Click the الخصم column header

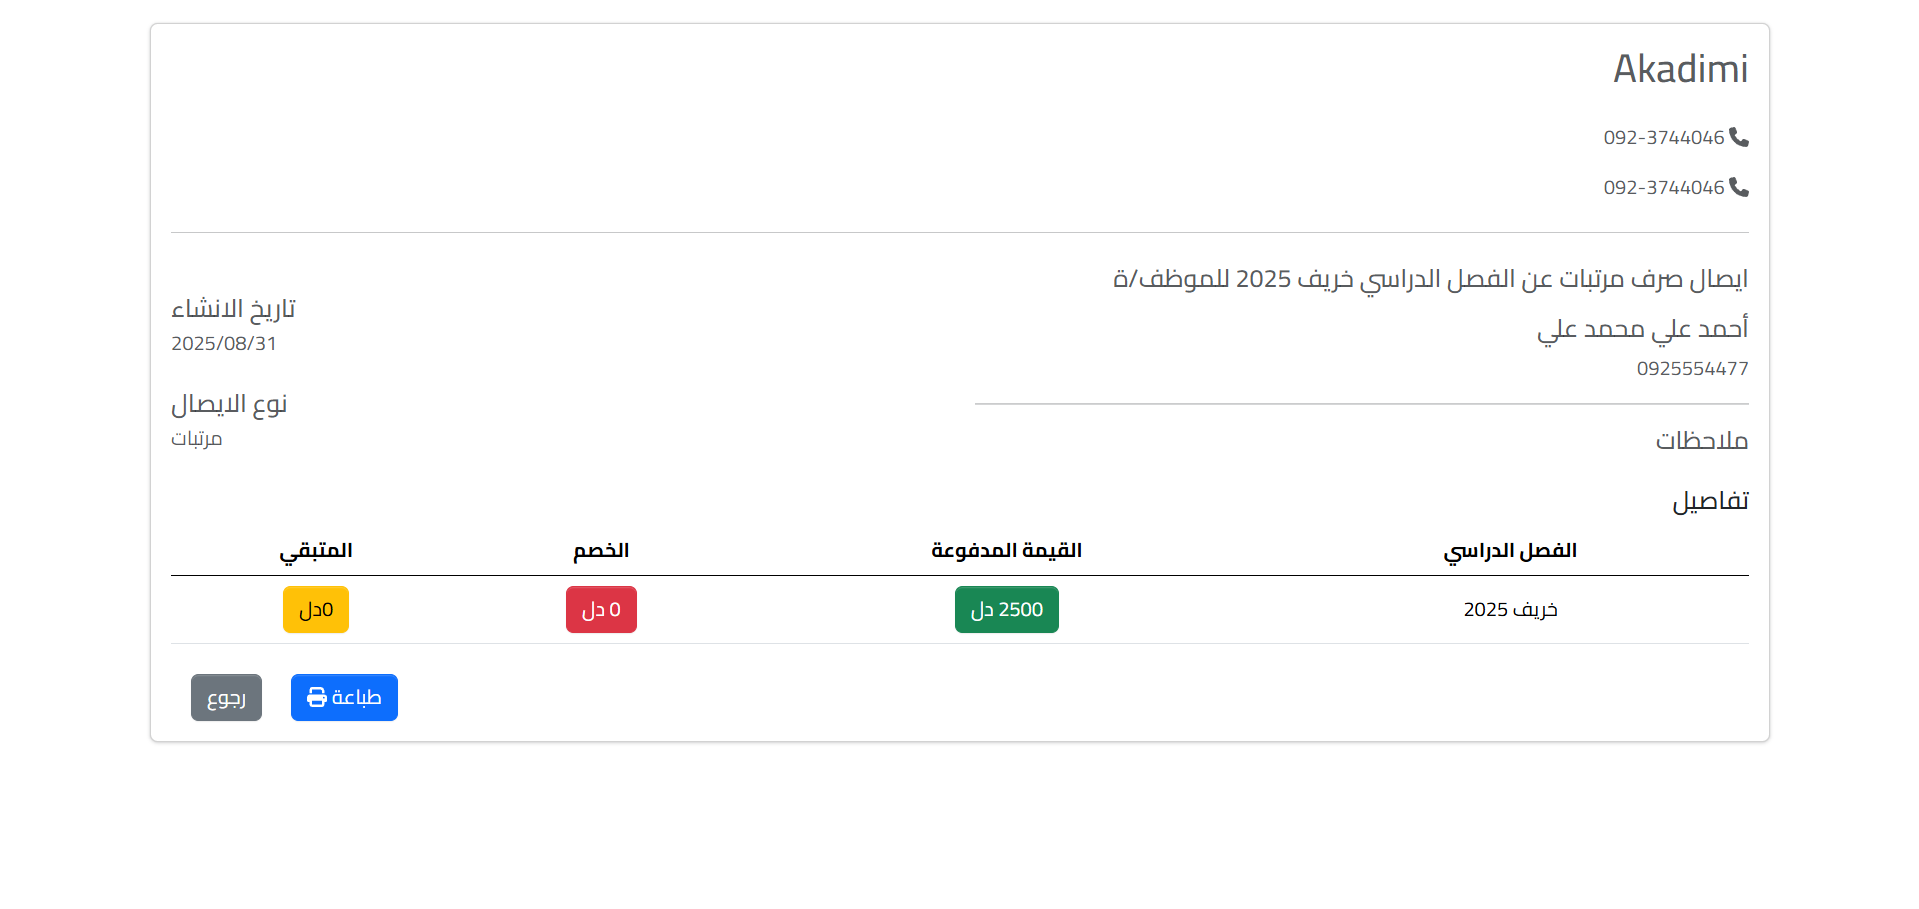[x=601, y=551]
